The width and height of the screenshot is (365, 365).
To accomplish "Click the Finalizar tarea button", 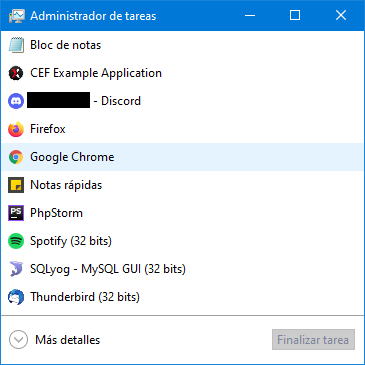I will click(313, 340).
